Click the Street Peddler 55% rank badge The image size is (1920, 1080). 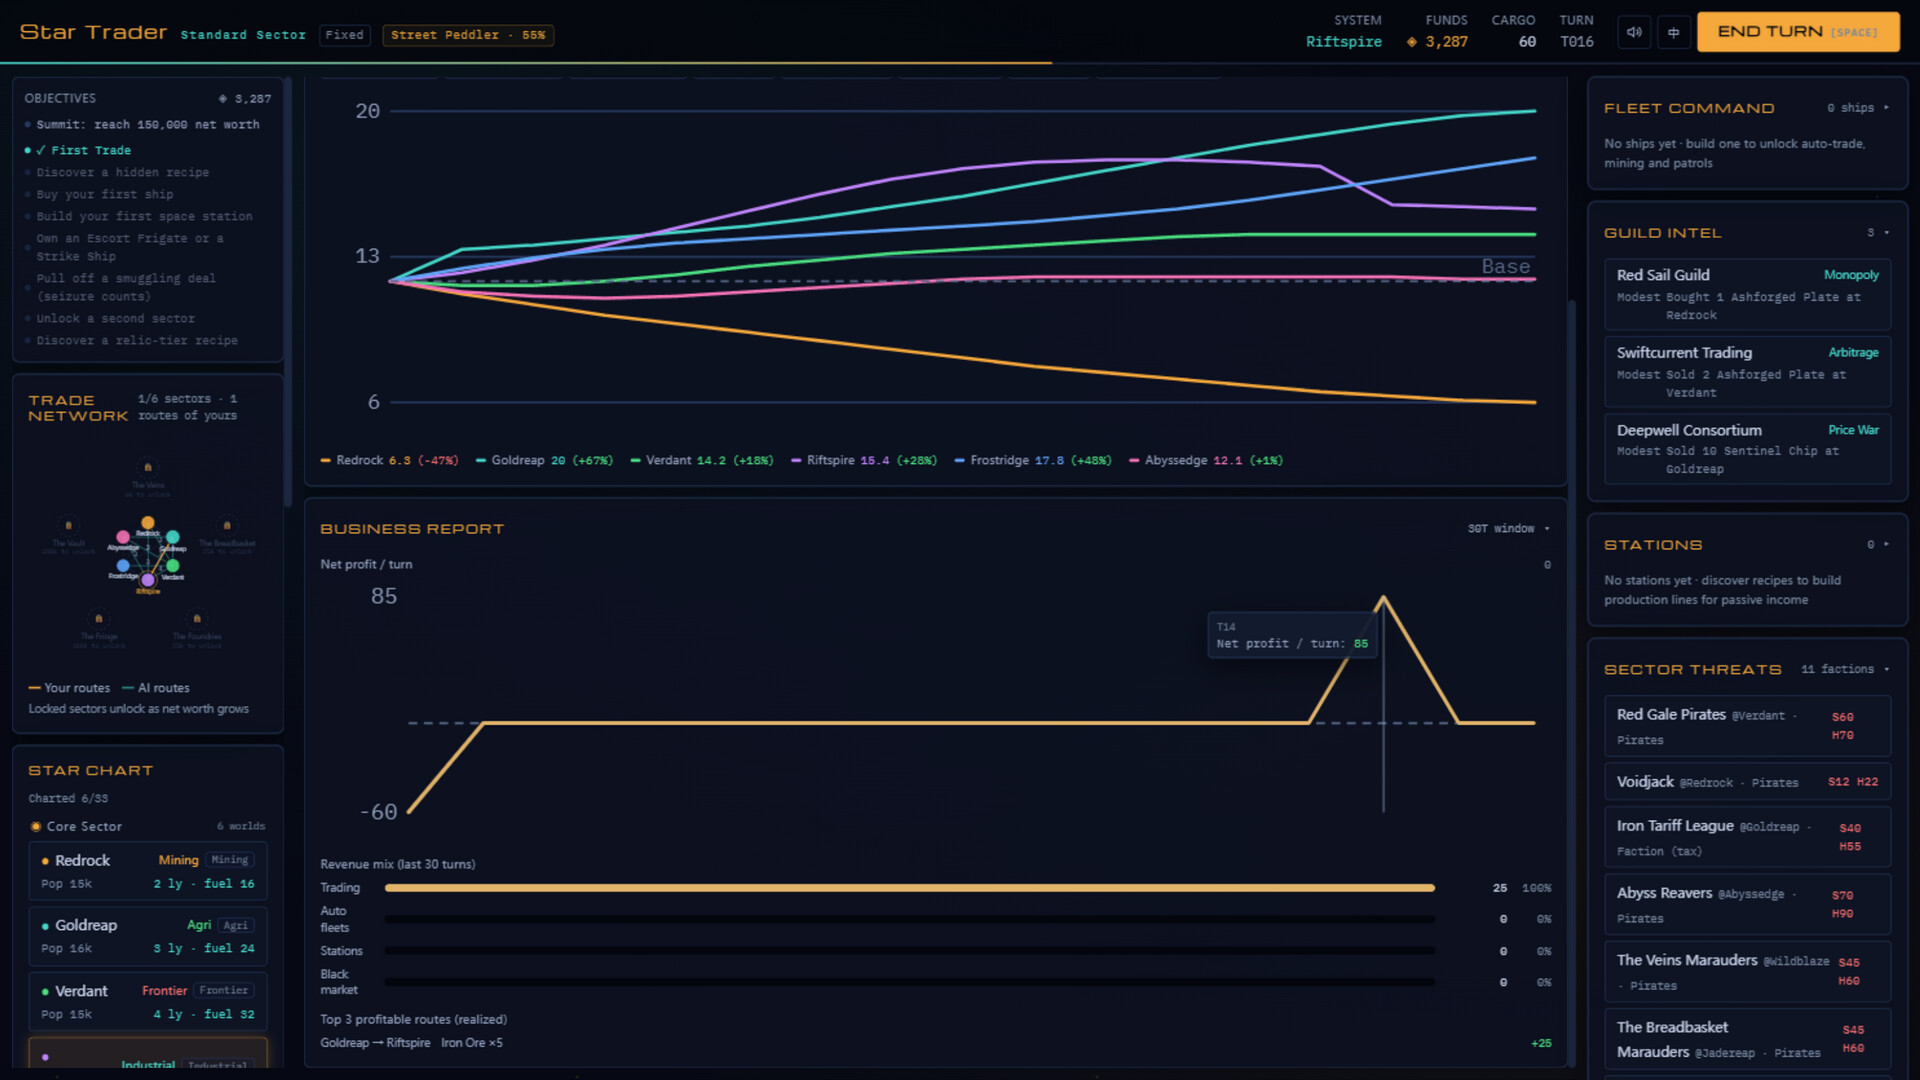[468, 35]
